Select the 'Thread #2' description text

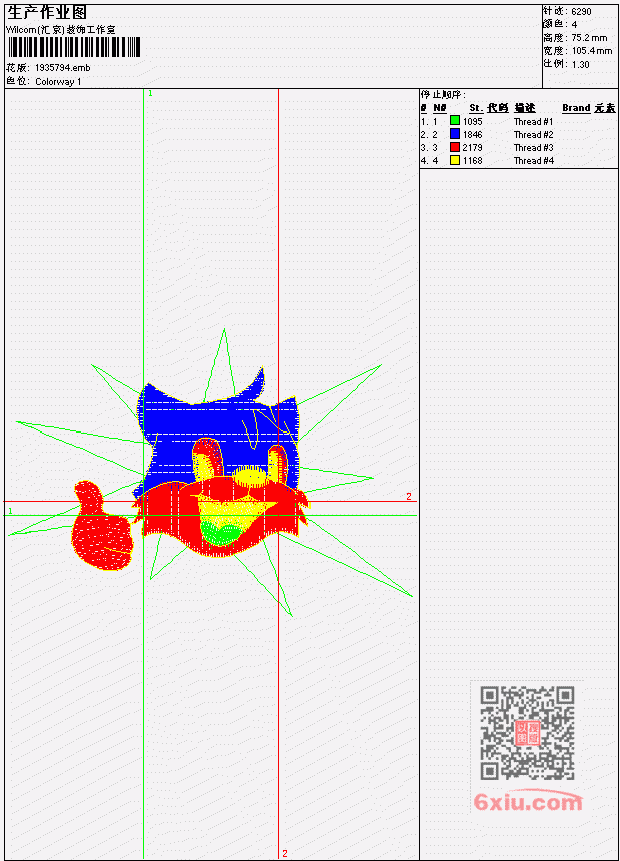tap(533, 135)
